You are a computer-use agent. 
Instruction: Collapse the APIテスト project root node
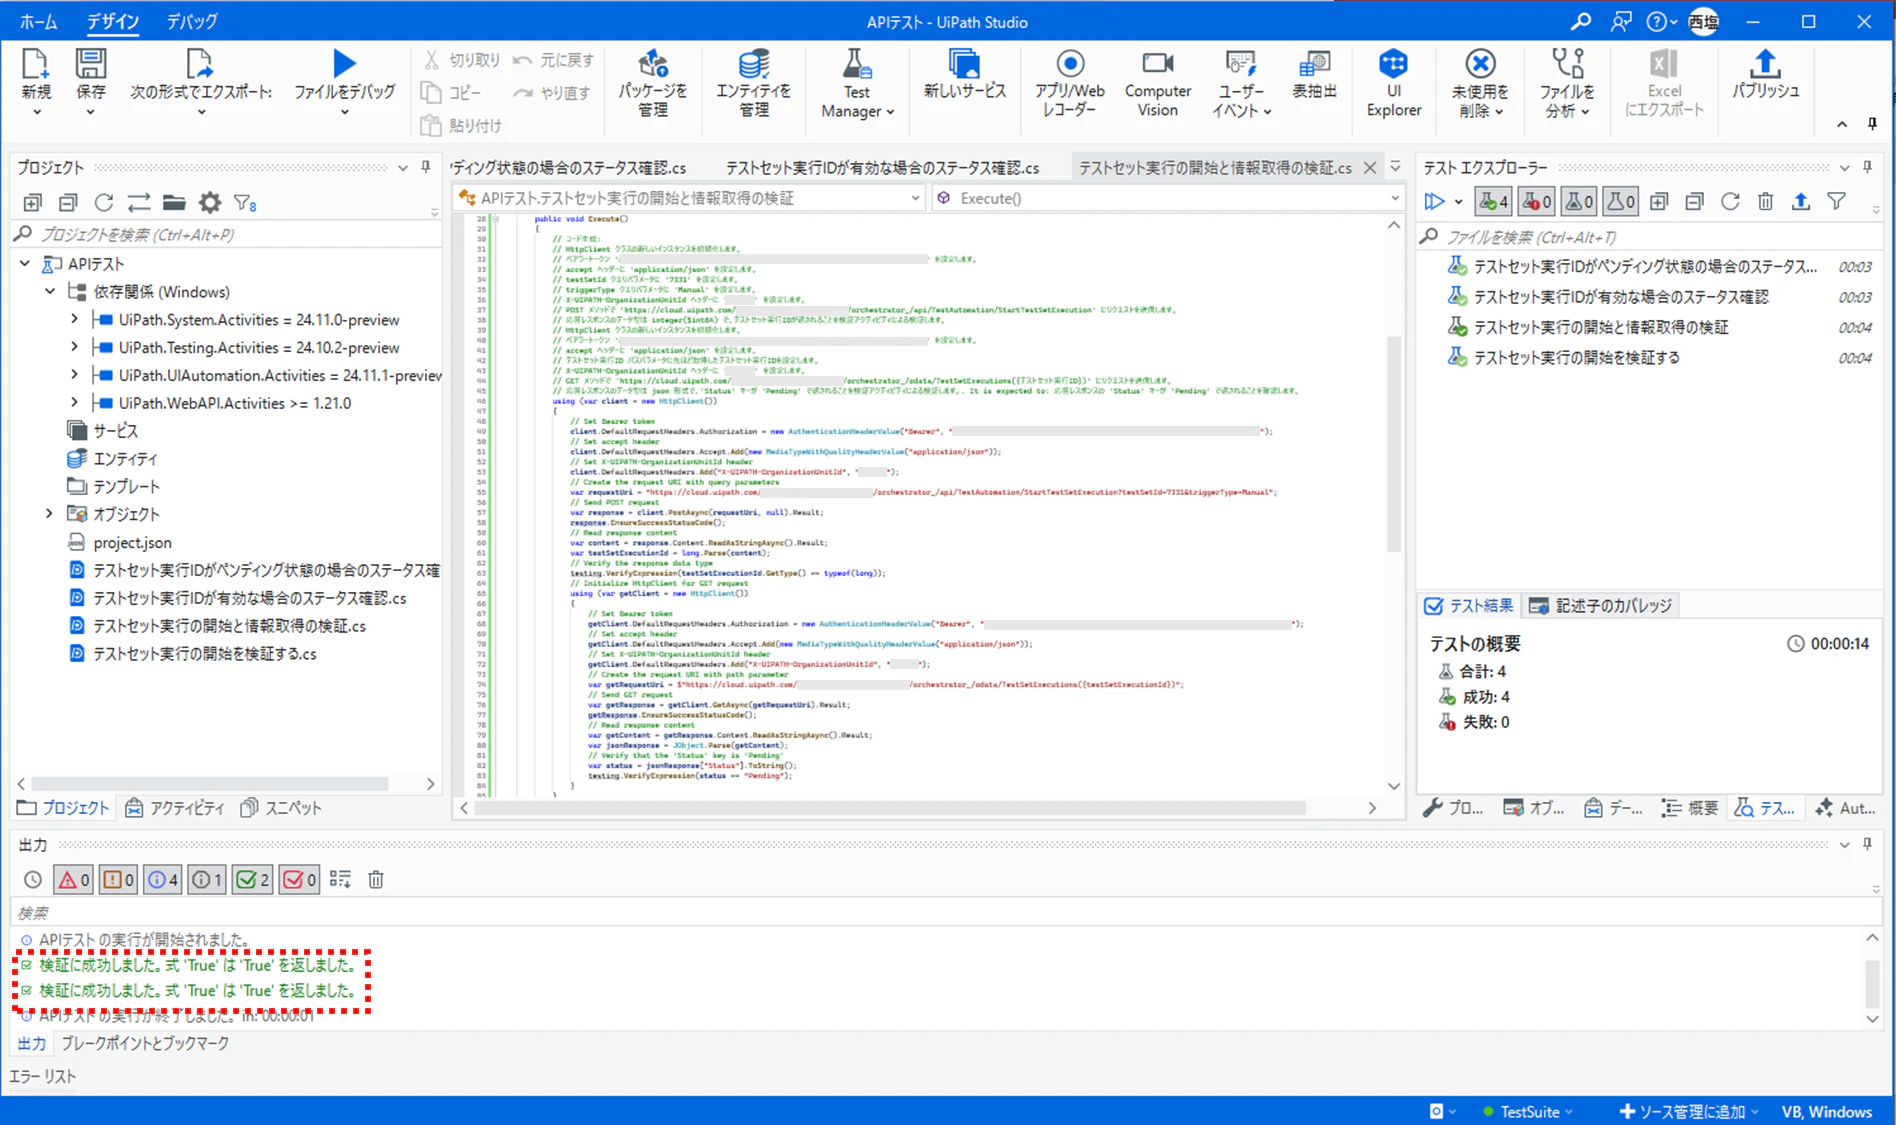point(25,264)
